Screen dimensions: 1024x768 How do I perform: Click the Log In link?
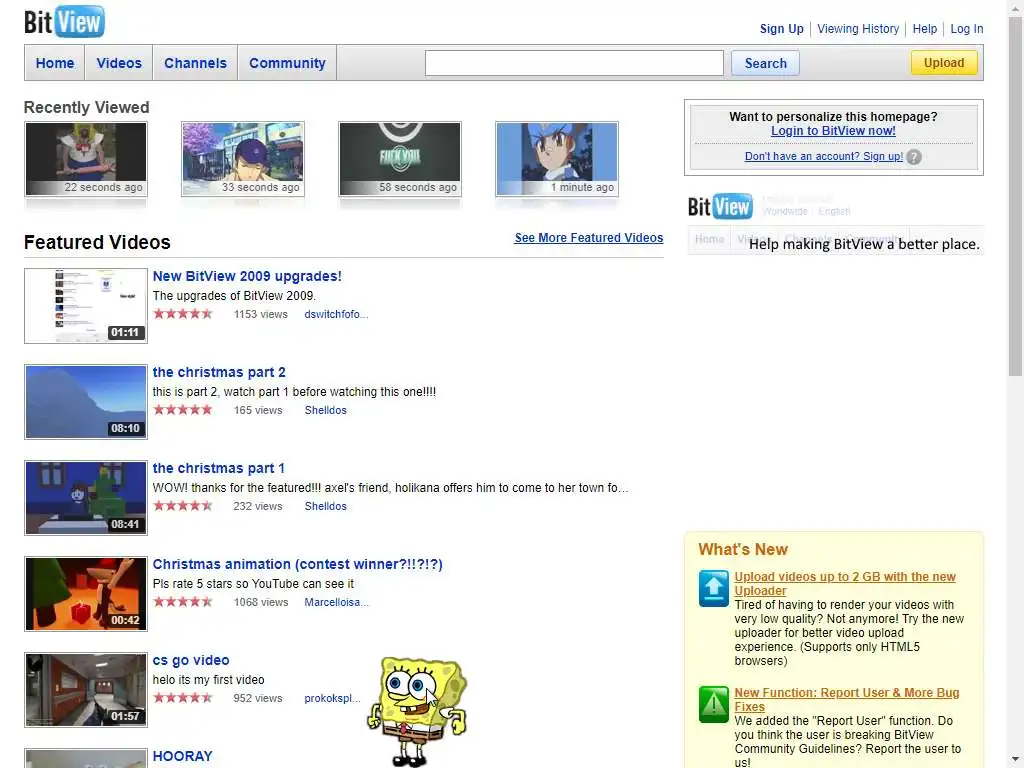coord(967,29)
